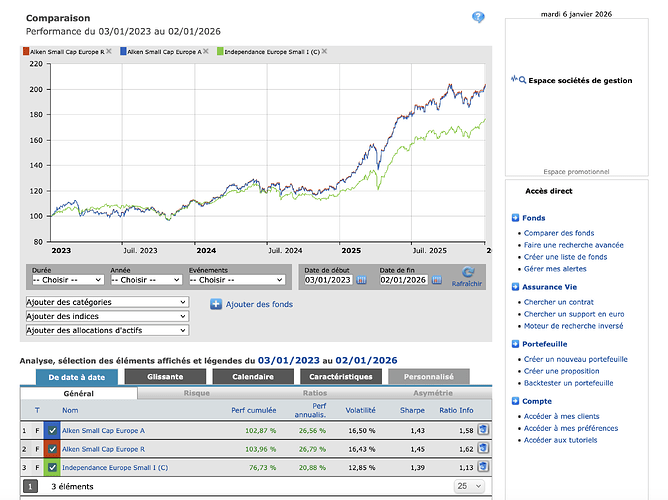Click Backtester un portefeuille link
This screenshot has width=668, height=500.
point(568,383)
